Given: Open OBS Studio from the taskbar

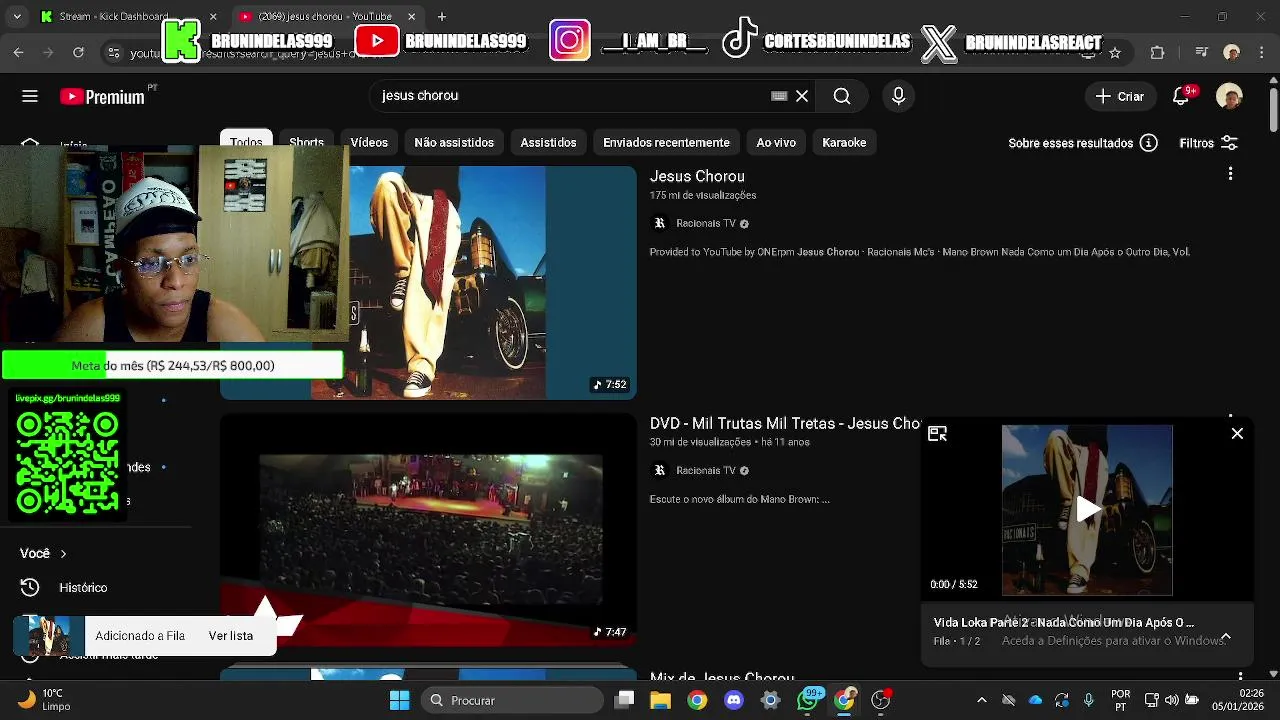Looking at the screenshot, I should (881, 700).
